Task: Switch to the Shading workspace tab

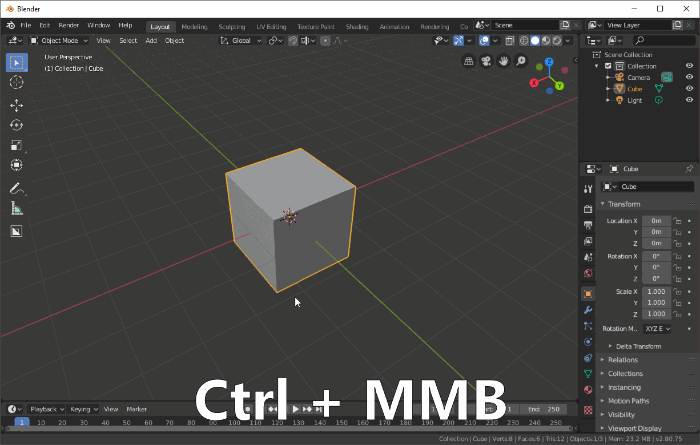Action: tap(357, 27)
